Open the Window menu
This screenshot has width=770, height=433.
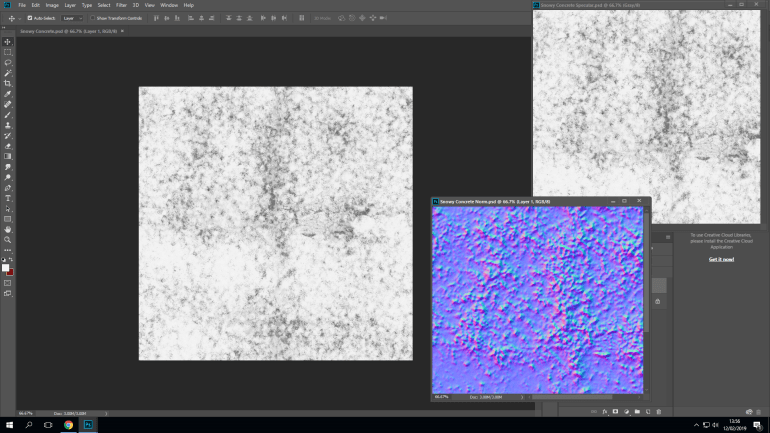click(169, 5)
